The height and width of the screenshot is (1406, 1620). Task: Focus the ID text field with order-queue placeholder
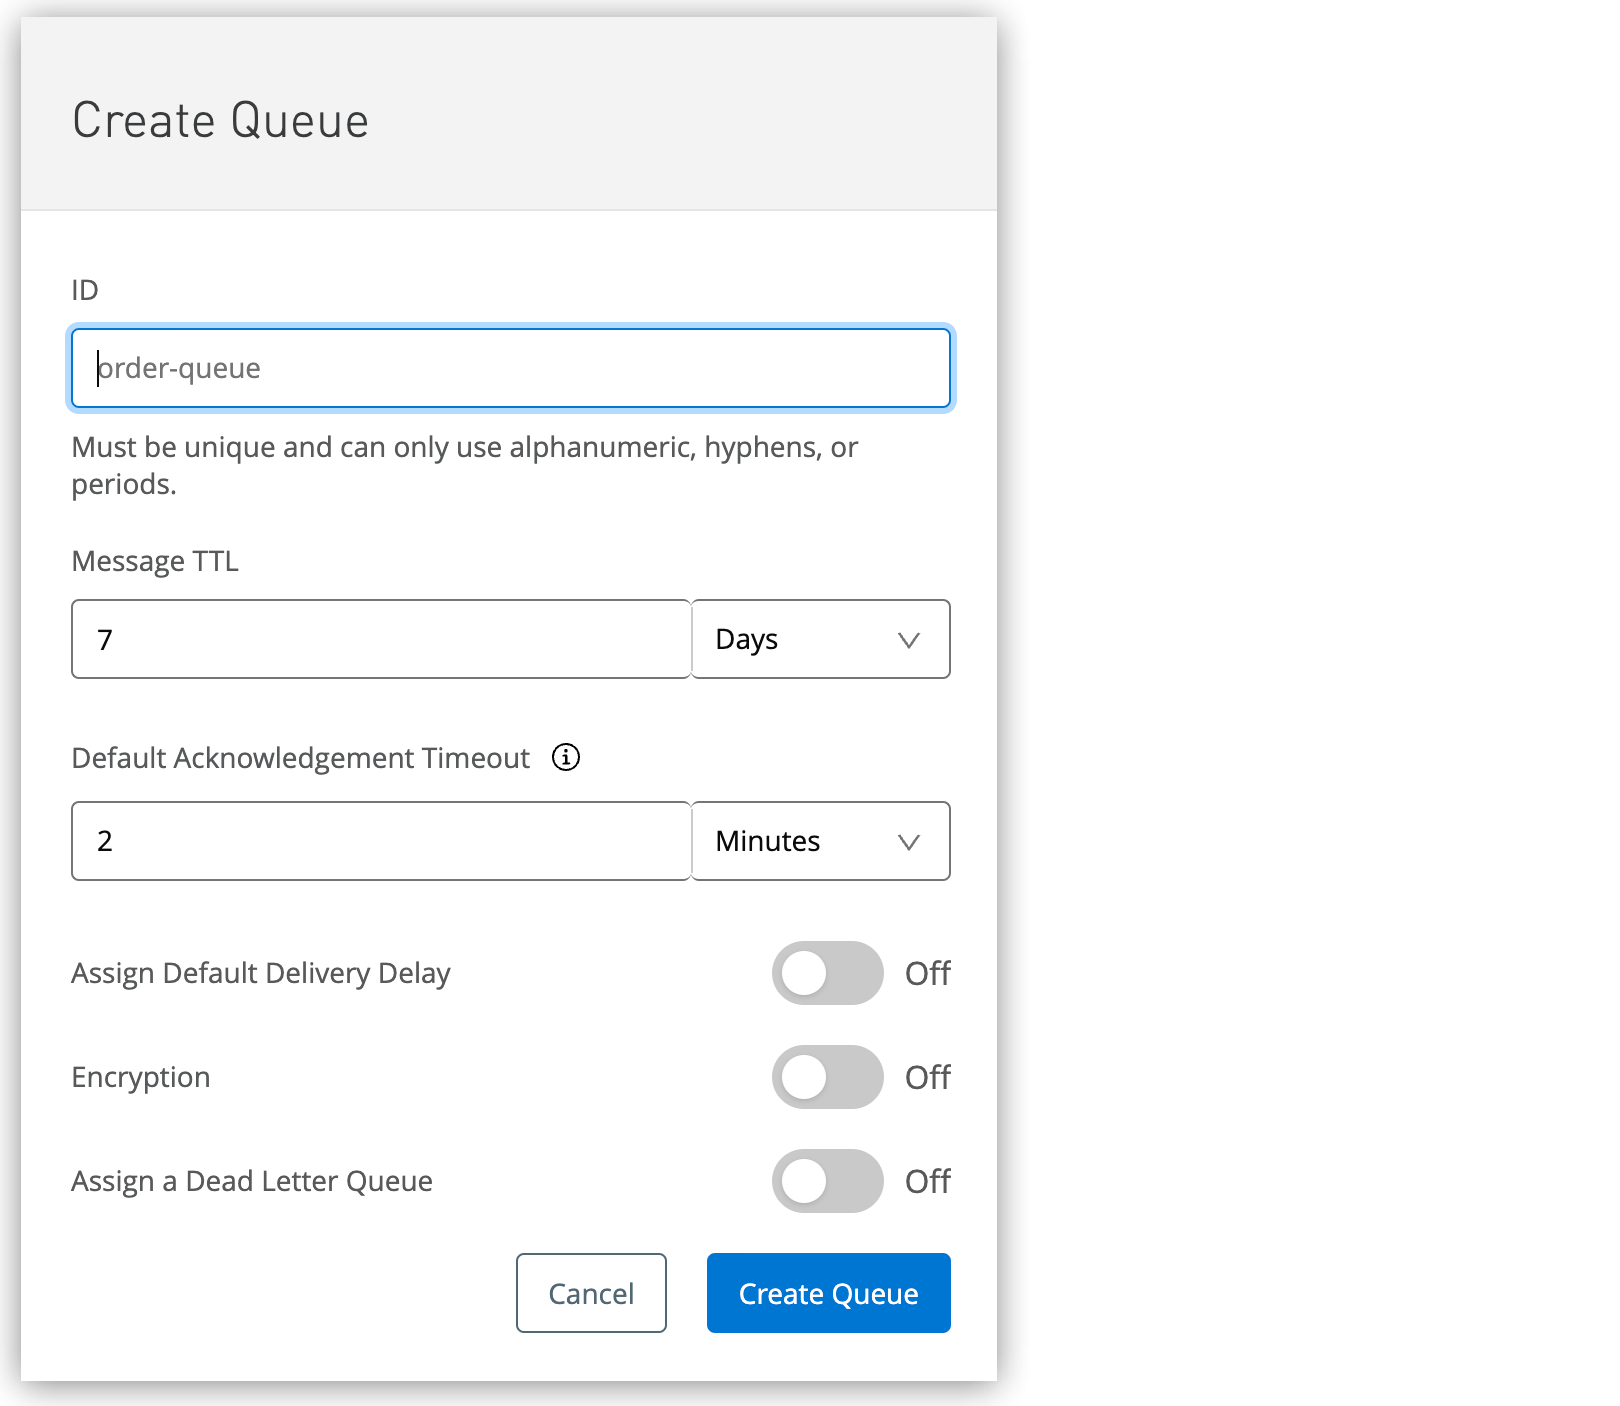(x=510, y=368)
